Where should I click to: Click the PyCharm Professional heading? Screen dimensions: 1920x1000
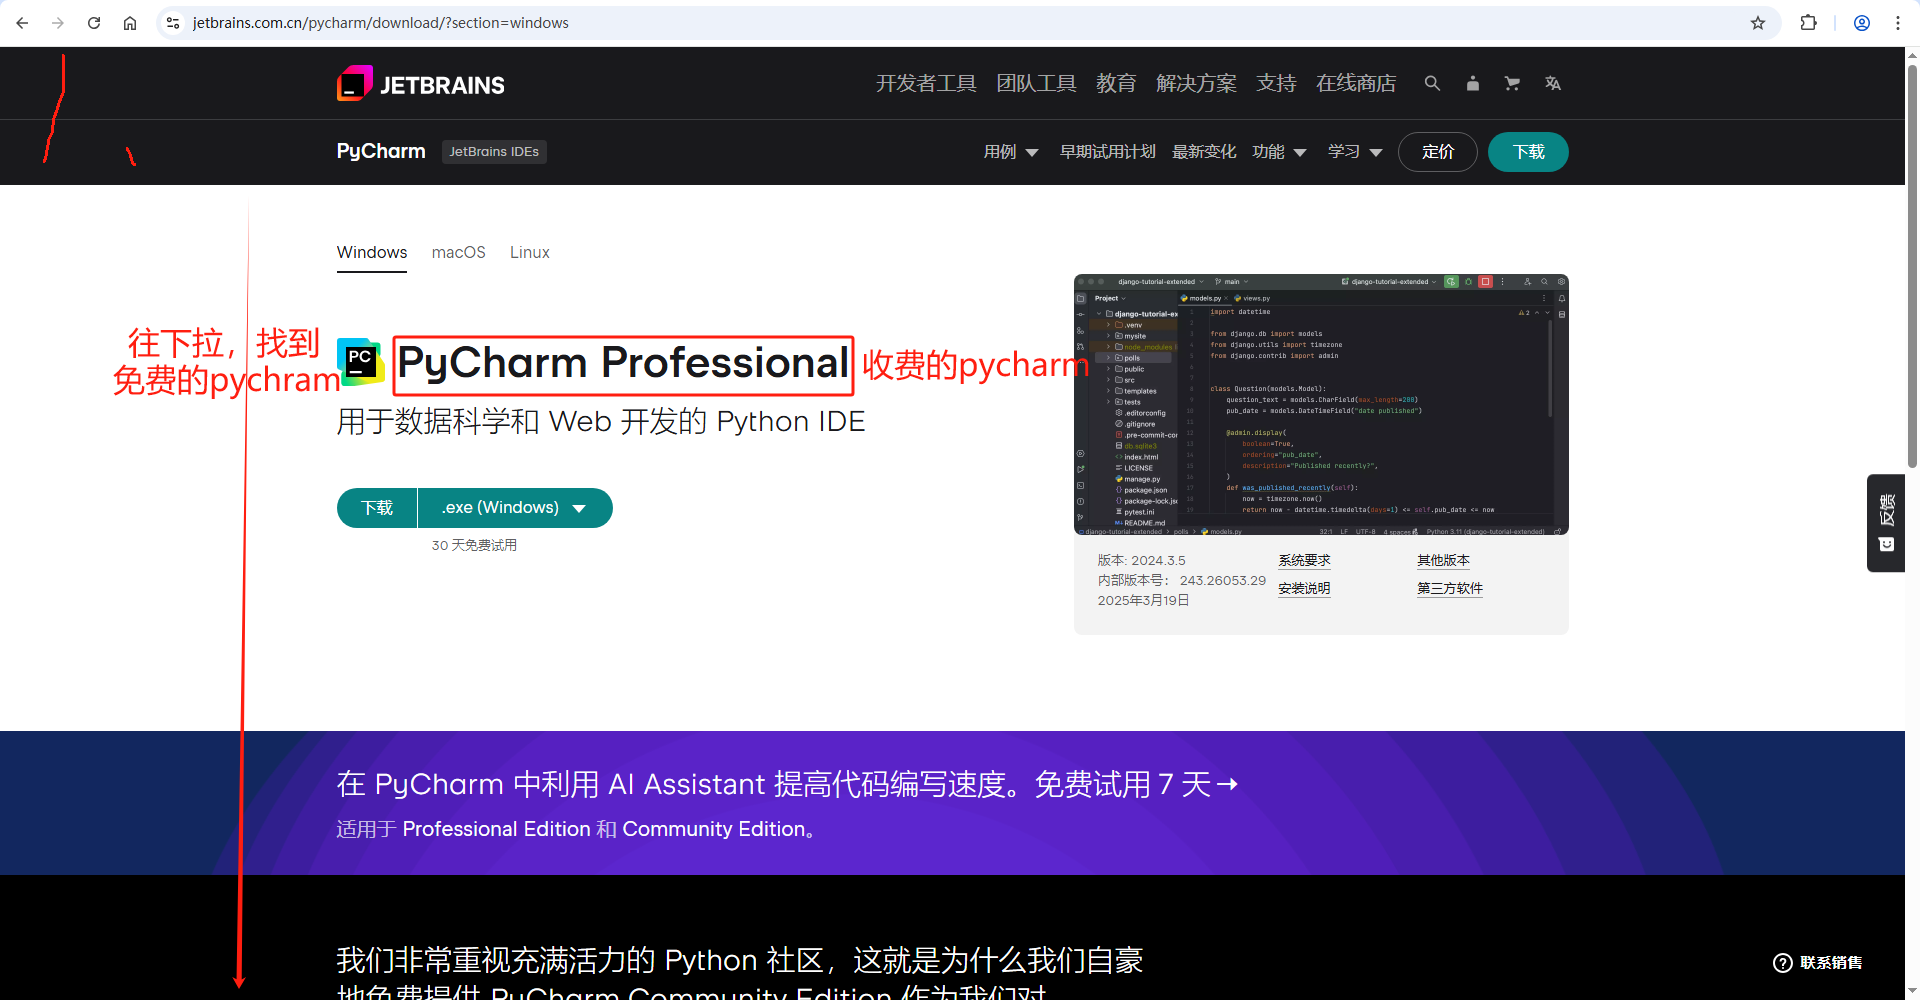tap(623, 363)
